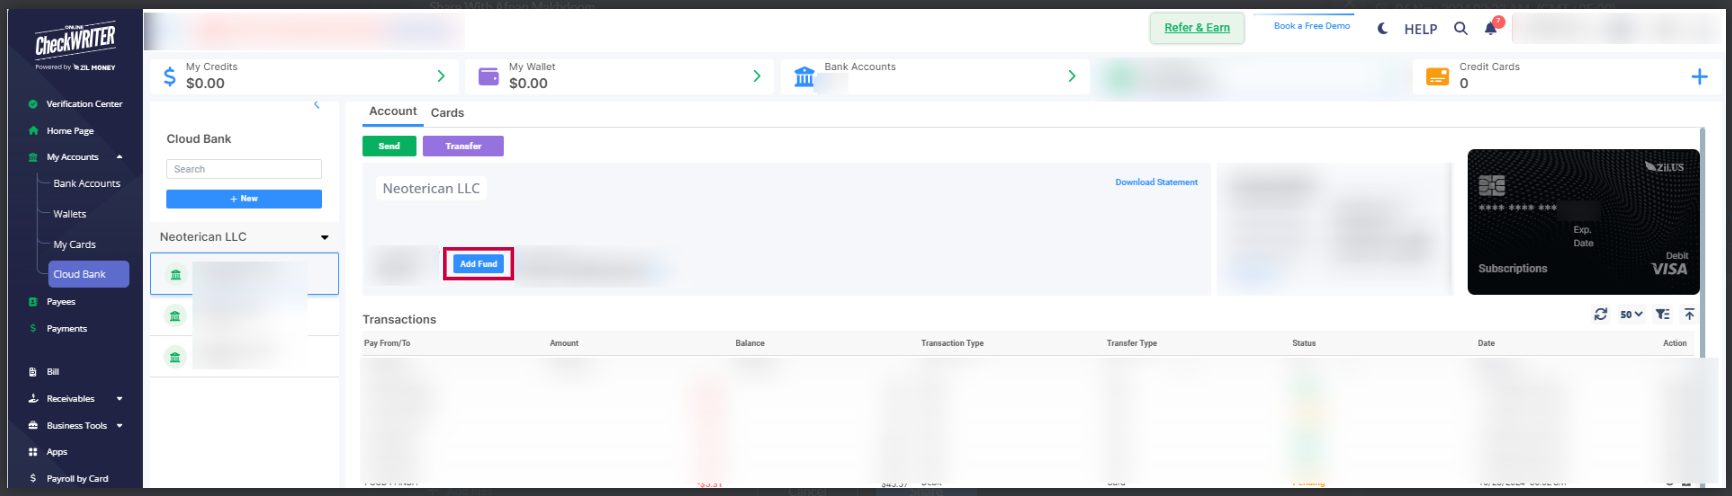The image size is (1732, 496).
Task: Open My Wallet arrow chevron
Action: [757, 76]
